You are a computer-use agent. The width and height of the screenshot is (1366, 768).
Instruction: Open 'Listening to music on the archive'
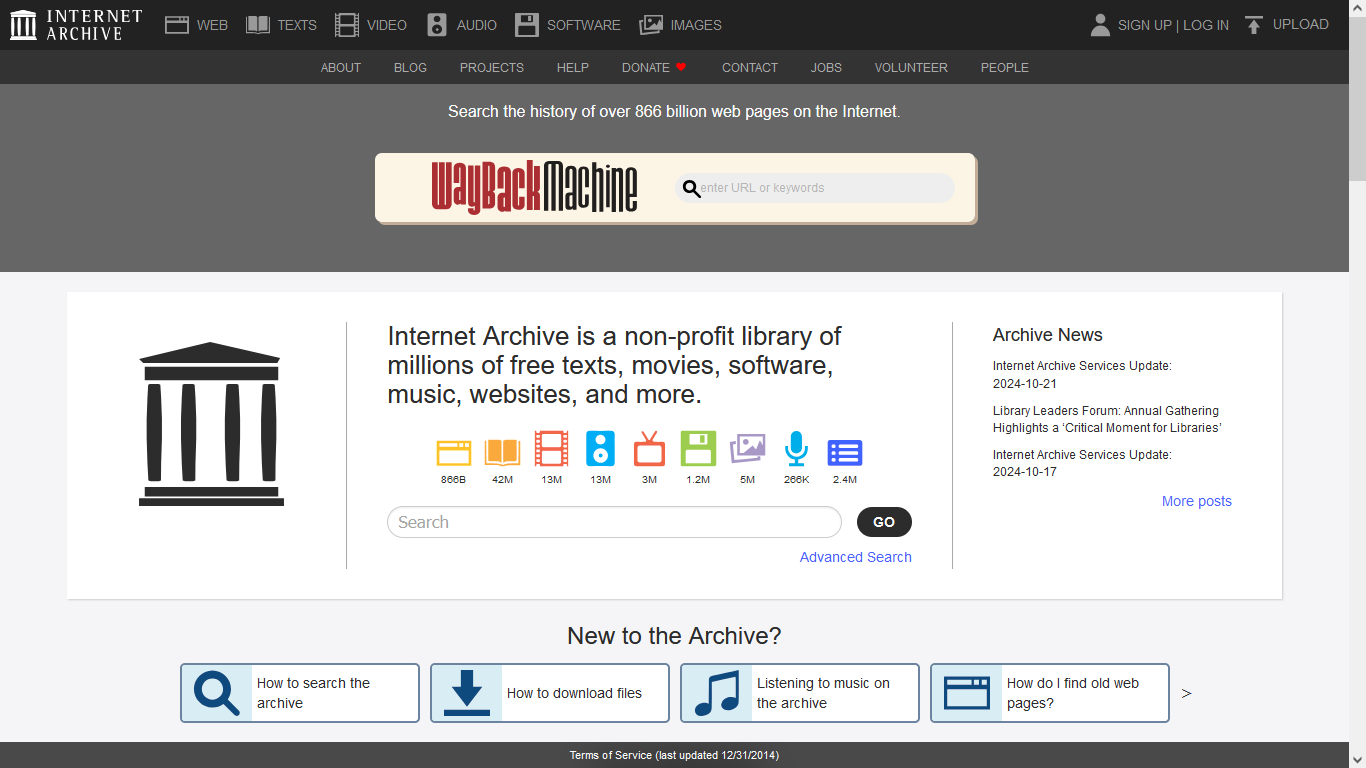823,693
